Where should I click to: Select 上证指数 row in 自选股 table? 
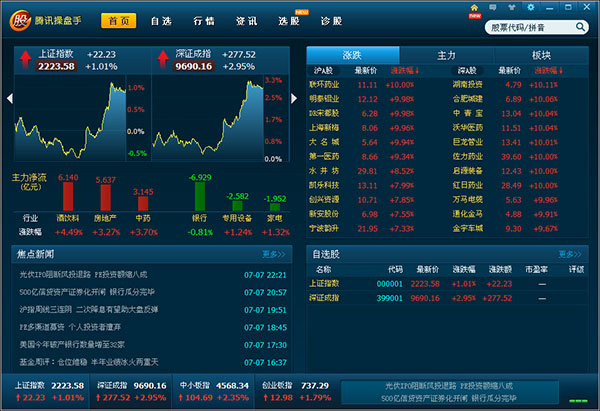pyautogui.click(x=447, y=284)
